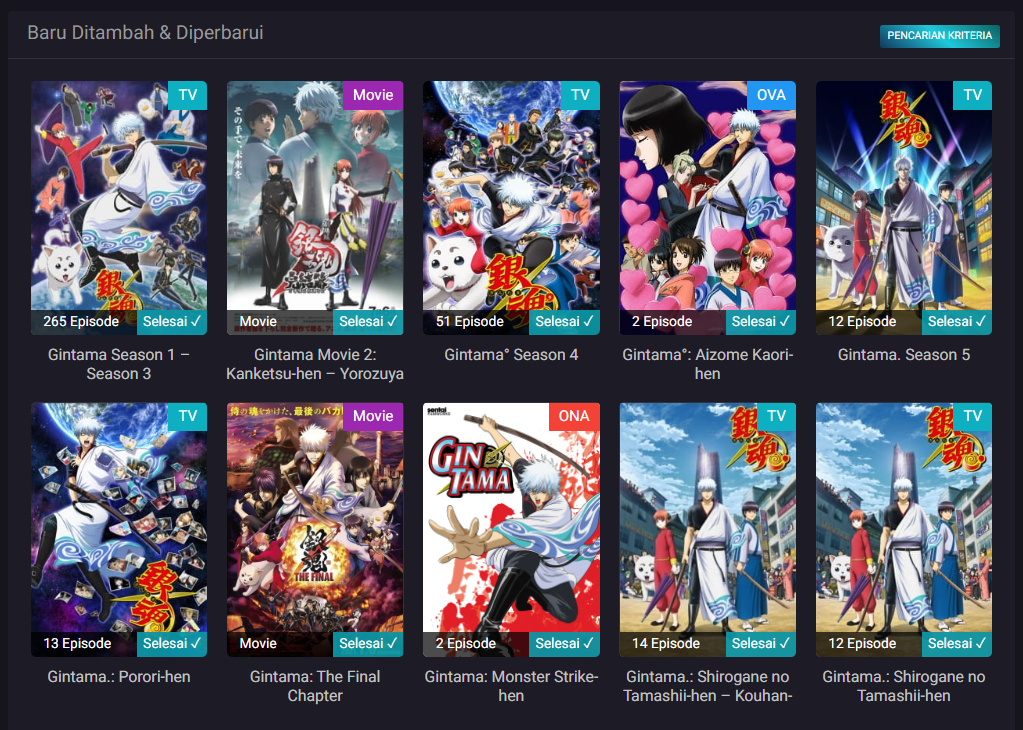Click the Gintama: The Final Chapter title

[x=314, y=686]
